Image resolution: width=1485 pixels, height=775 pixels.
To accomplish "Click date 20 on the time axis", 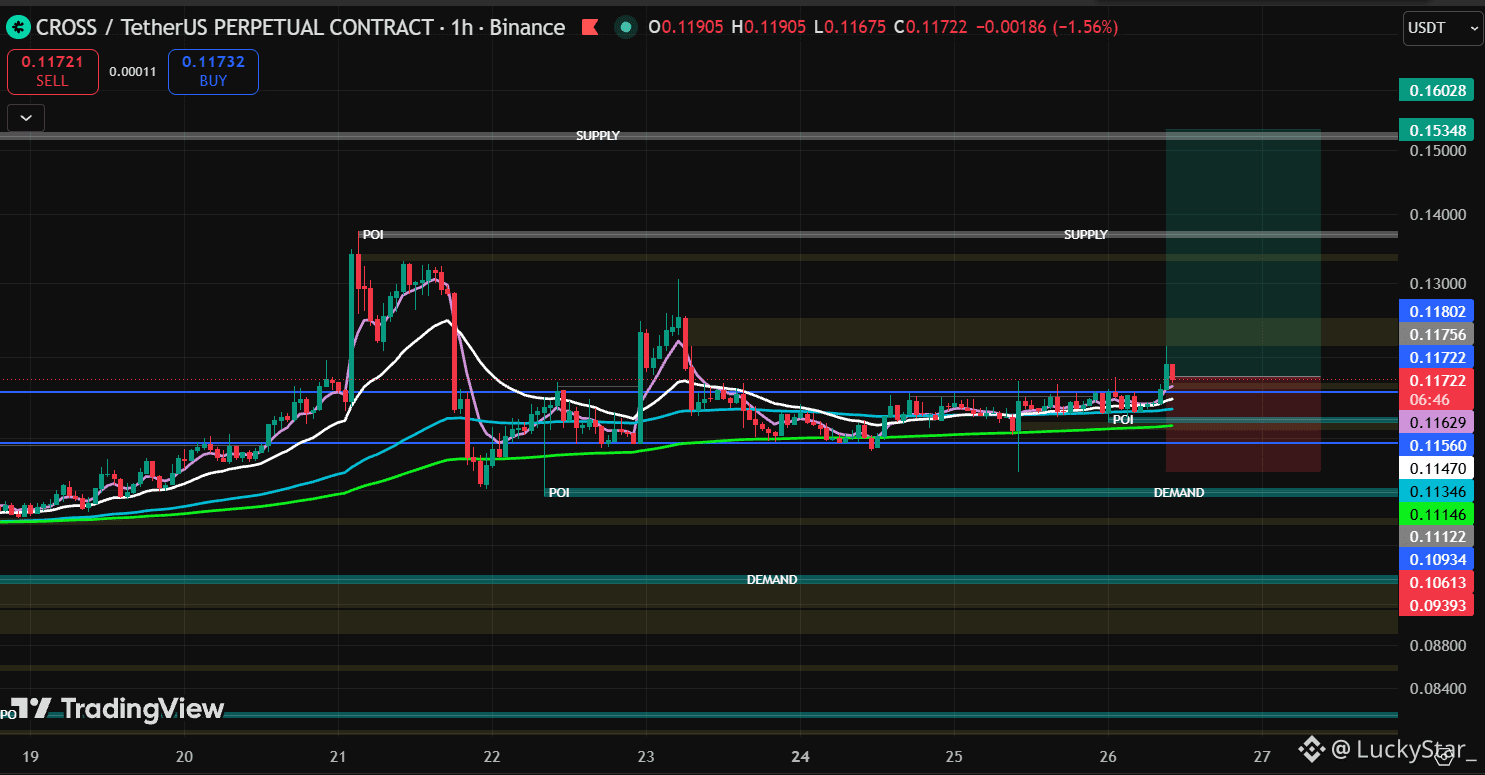I will (x=184, y=755).
